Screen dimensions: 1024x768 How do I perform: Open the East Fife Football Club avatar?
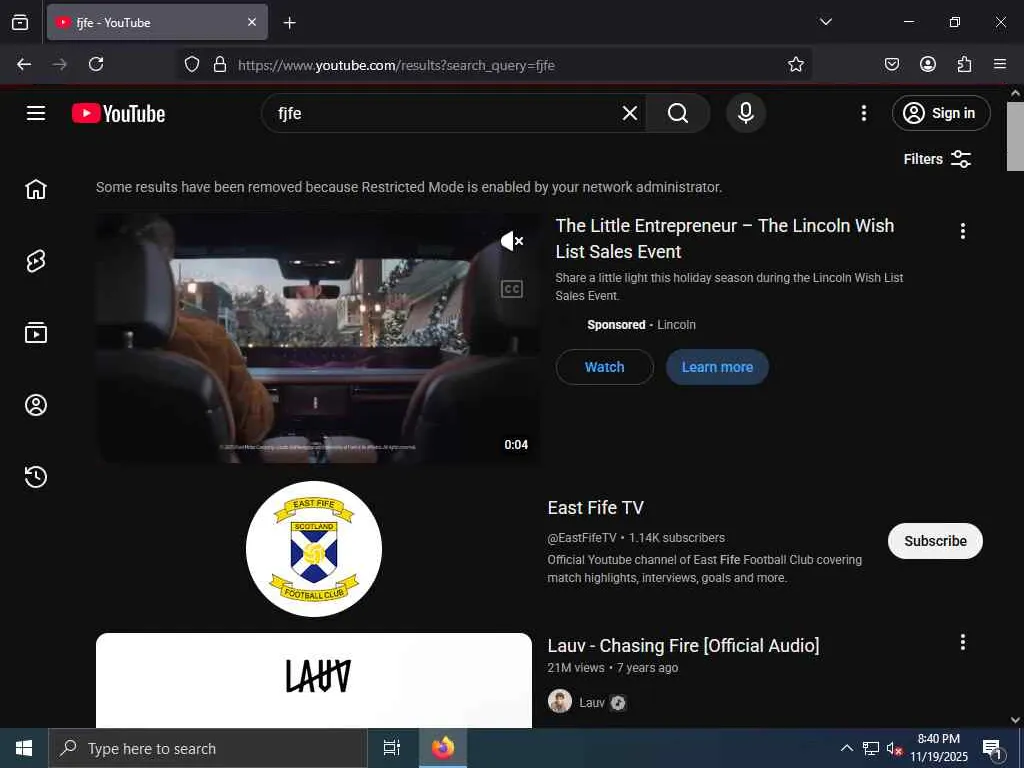coord(314,549)
